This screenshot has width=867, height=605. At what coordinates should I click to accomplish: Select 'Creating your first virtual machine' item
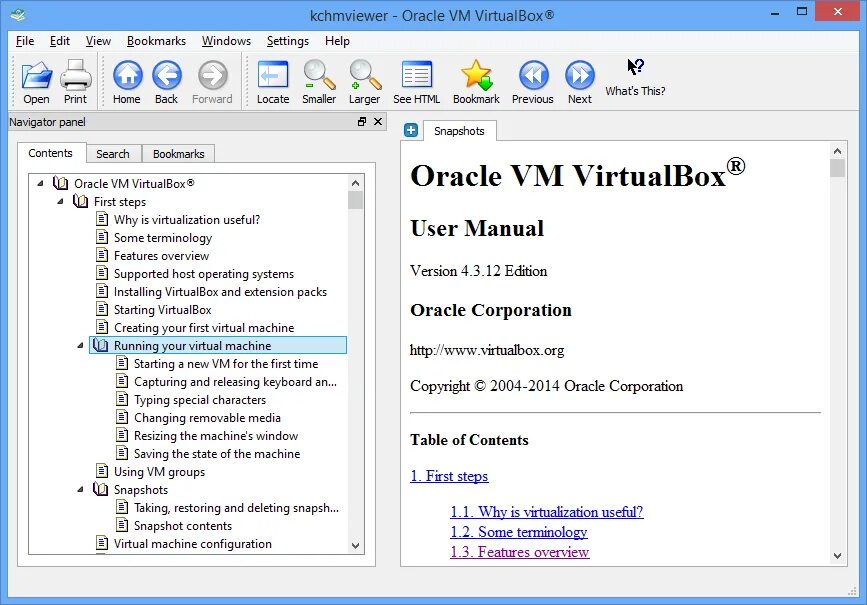pos(203,327)
